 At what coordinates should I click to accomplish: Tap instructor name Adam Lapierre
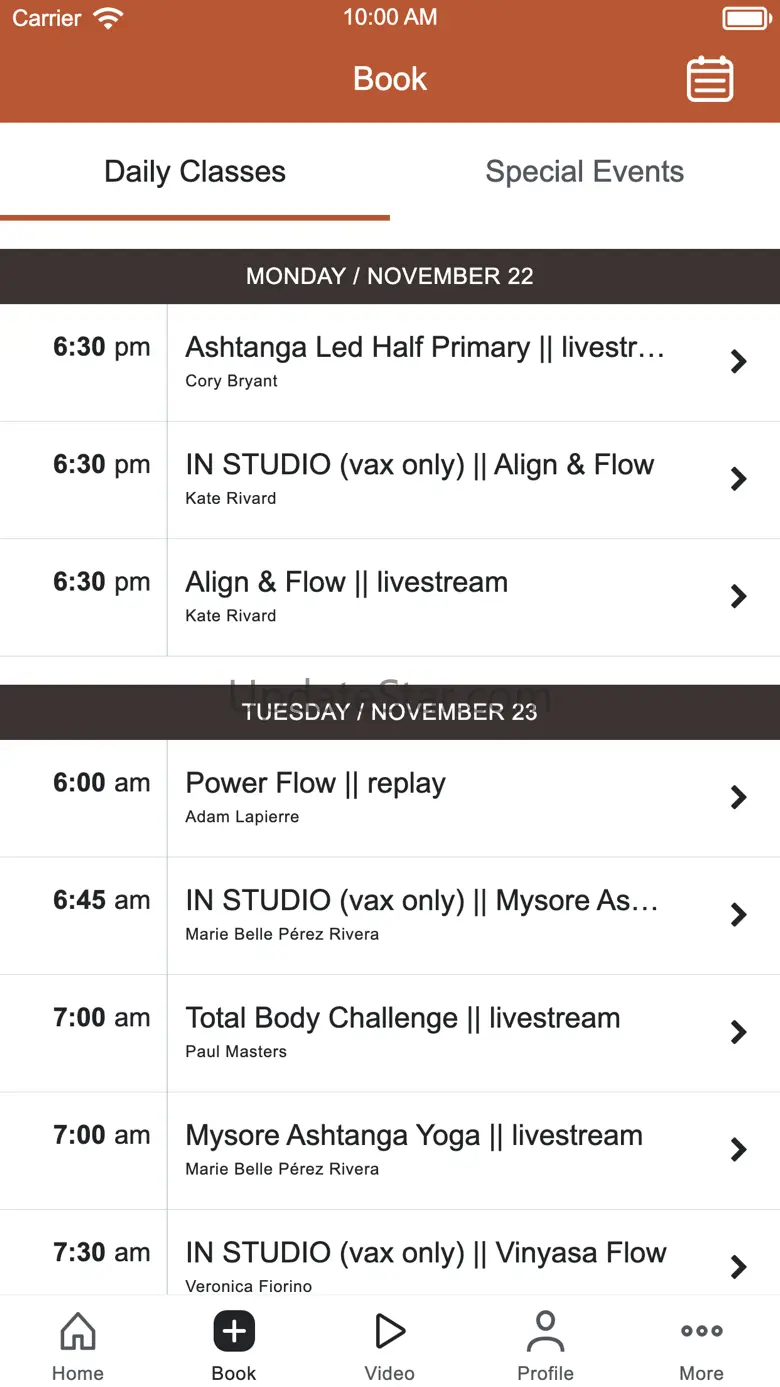tap(242, 817)
